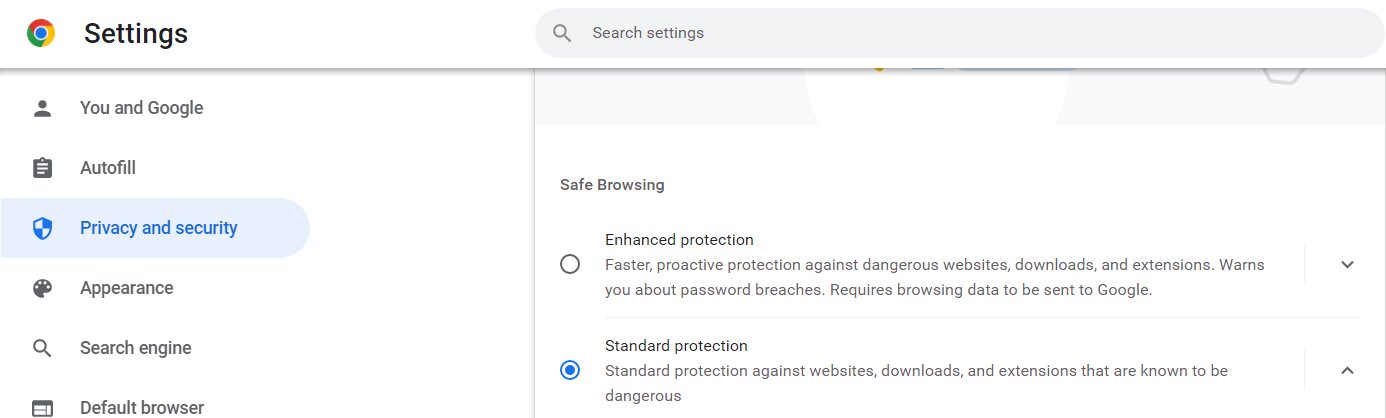Open the You and Google section

(141, 108)
